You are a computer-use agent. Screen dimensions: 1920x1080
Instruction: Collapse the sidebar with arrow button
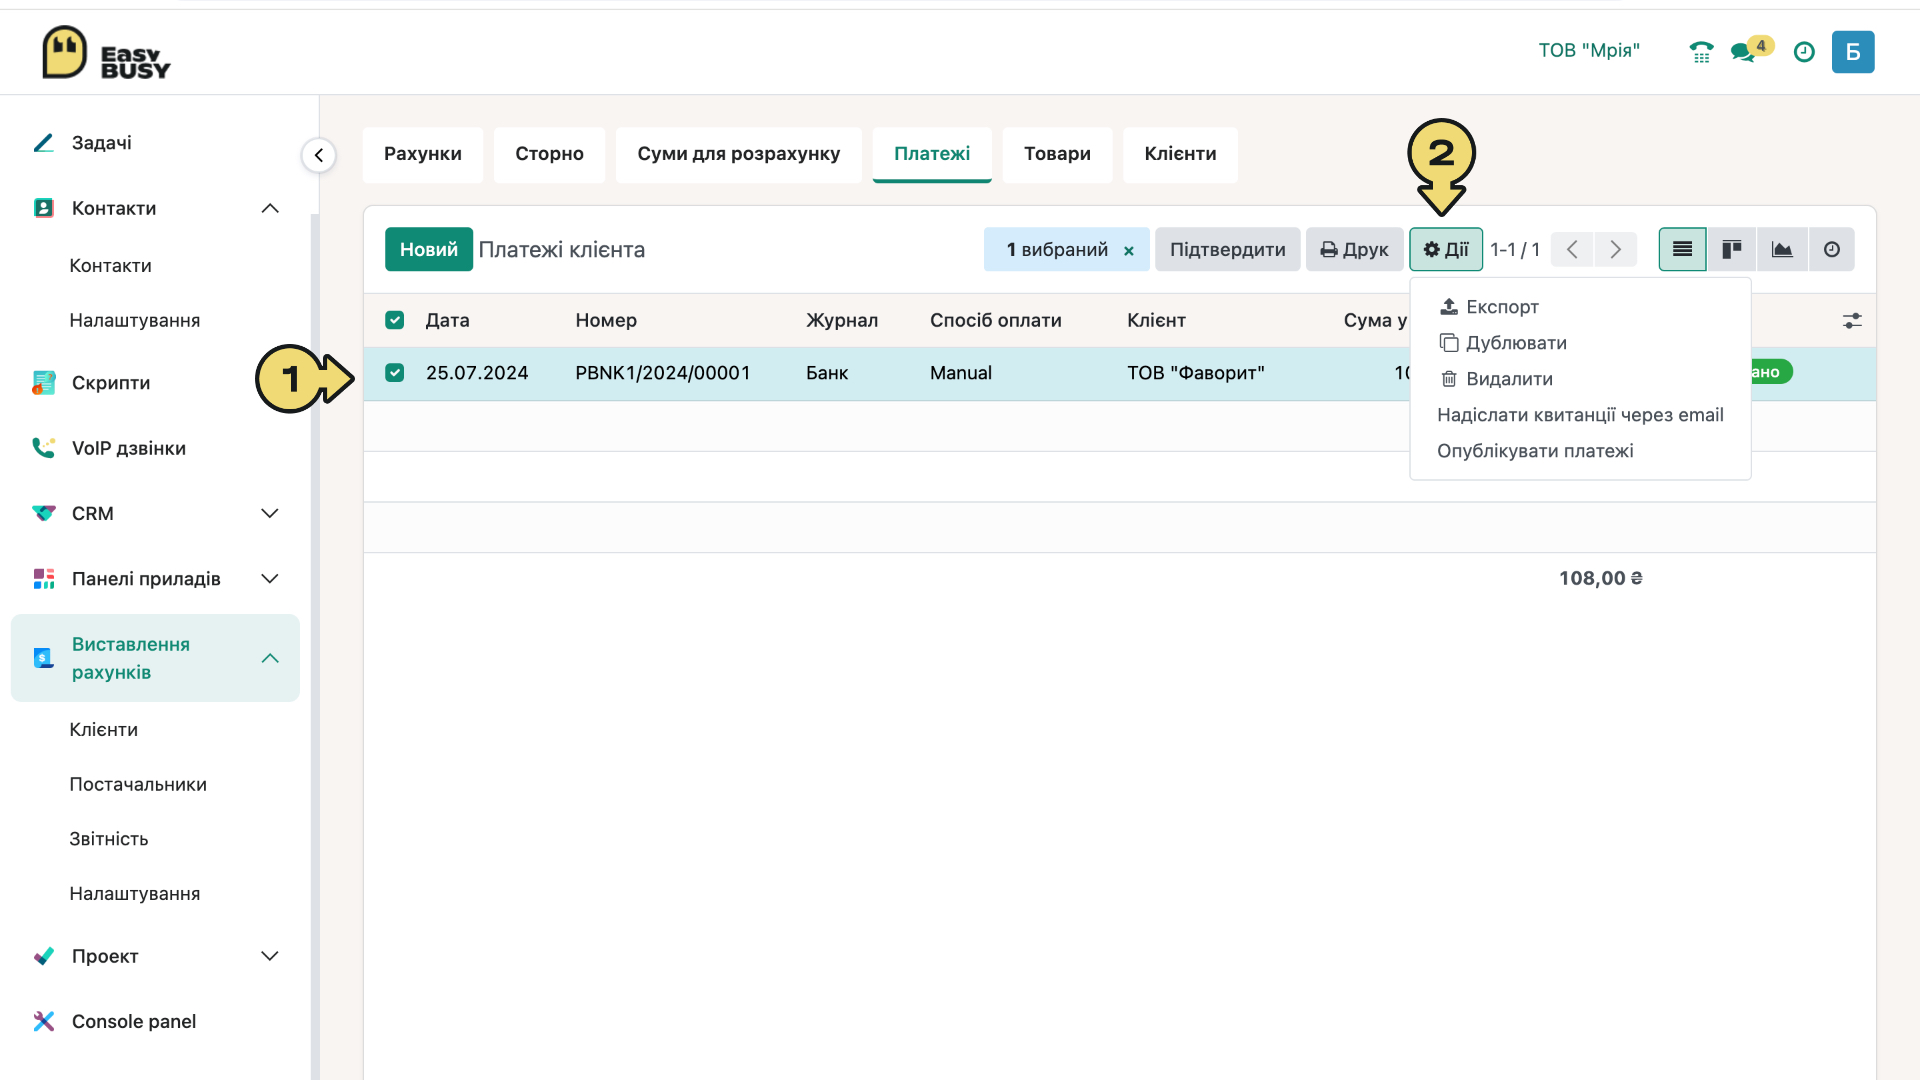pyautogui.click(x=319, y=155)
